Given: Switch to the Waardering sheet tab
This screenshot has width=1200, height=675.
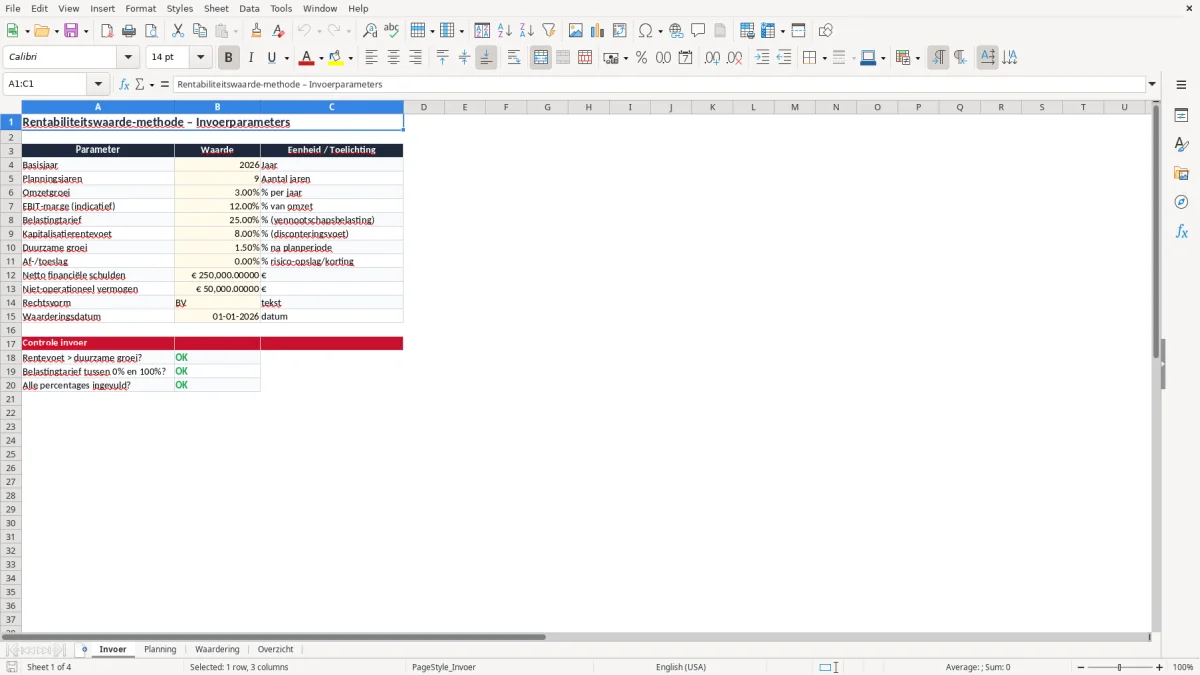Looking at the screenshot, I should click(x=217, y=649).
